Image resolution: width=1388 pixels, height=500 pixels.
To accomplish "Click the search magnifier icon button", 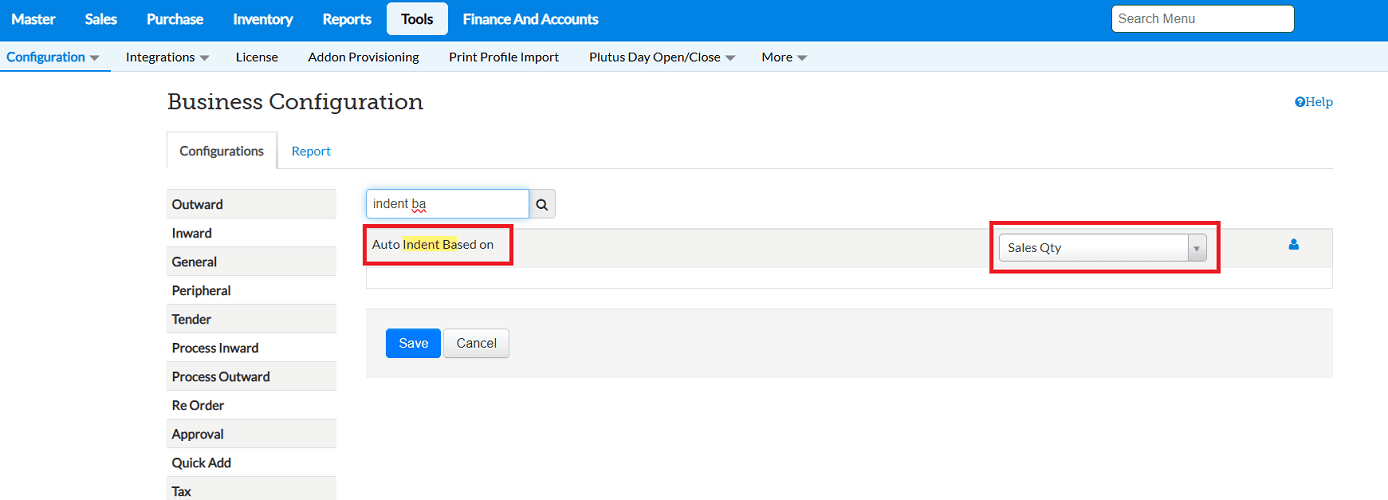I will pyautogui.click(x=542, y=204).
